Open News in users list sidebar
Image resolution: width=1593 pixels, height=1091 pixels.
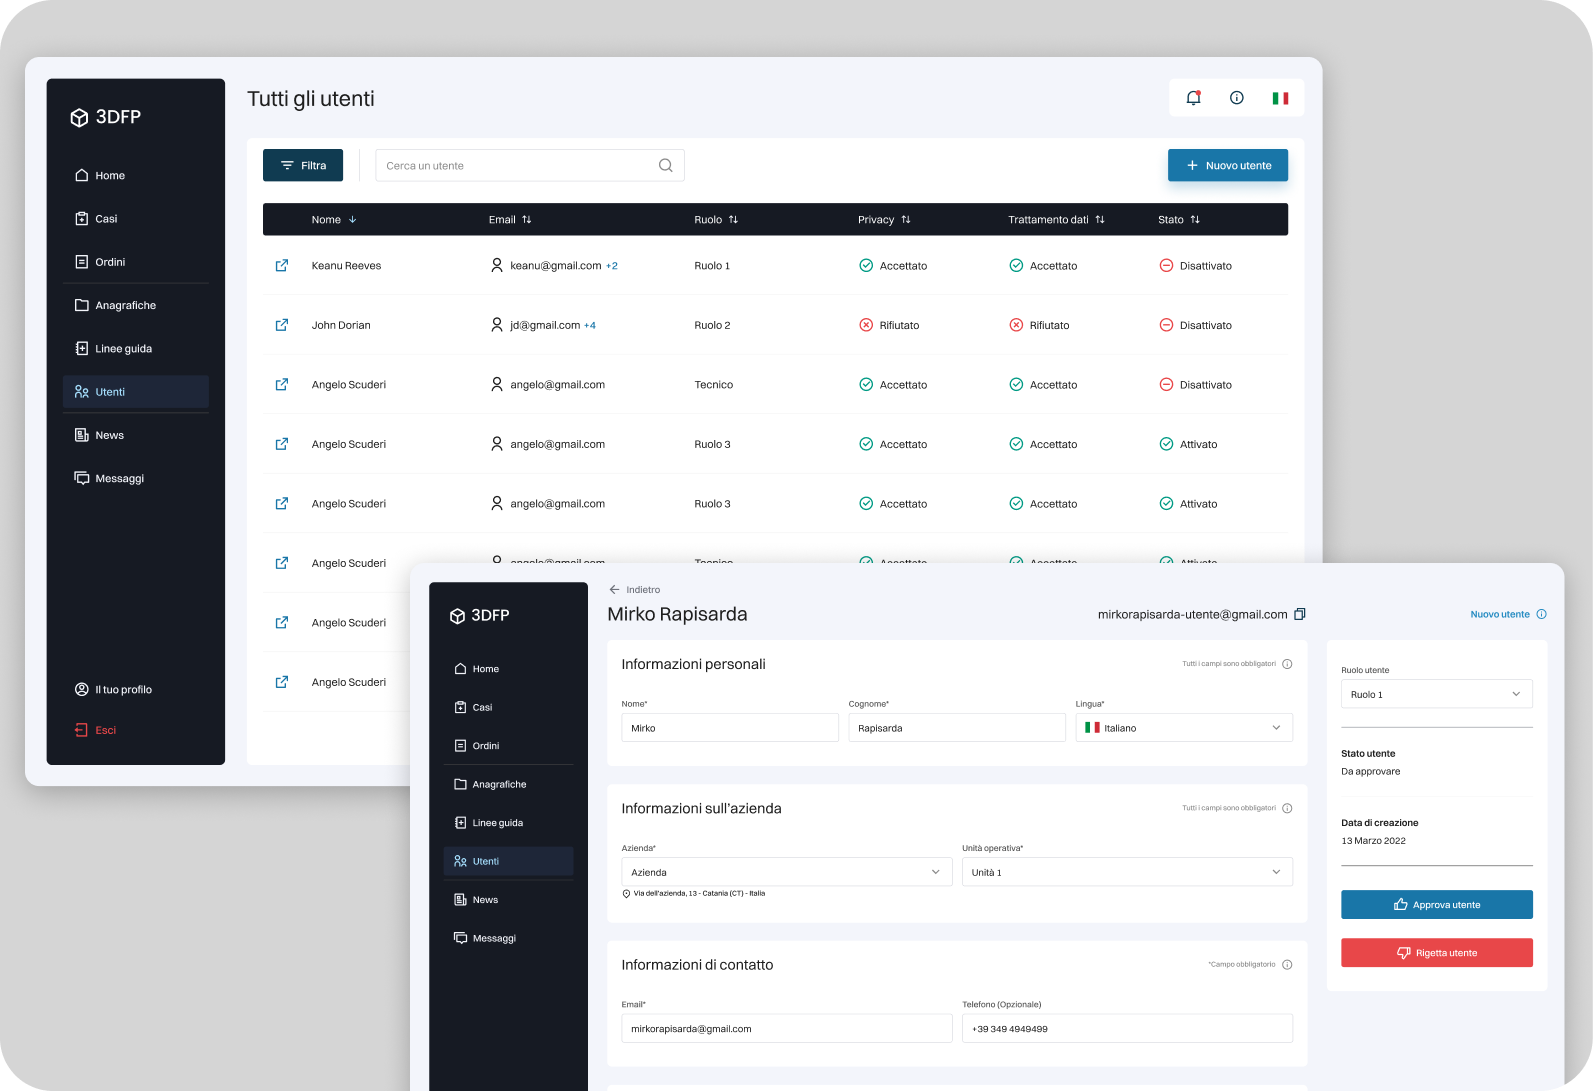click(x=136, y=435)
